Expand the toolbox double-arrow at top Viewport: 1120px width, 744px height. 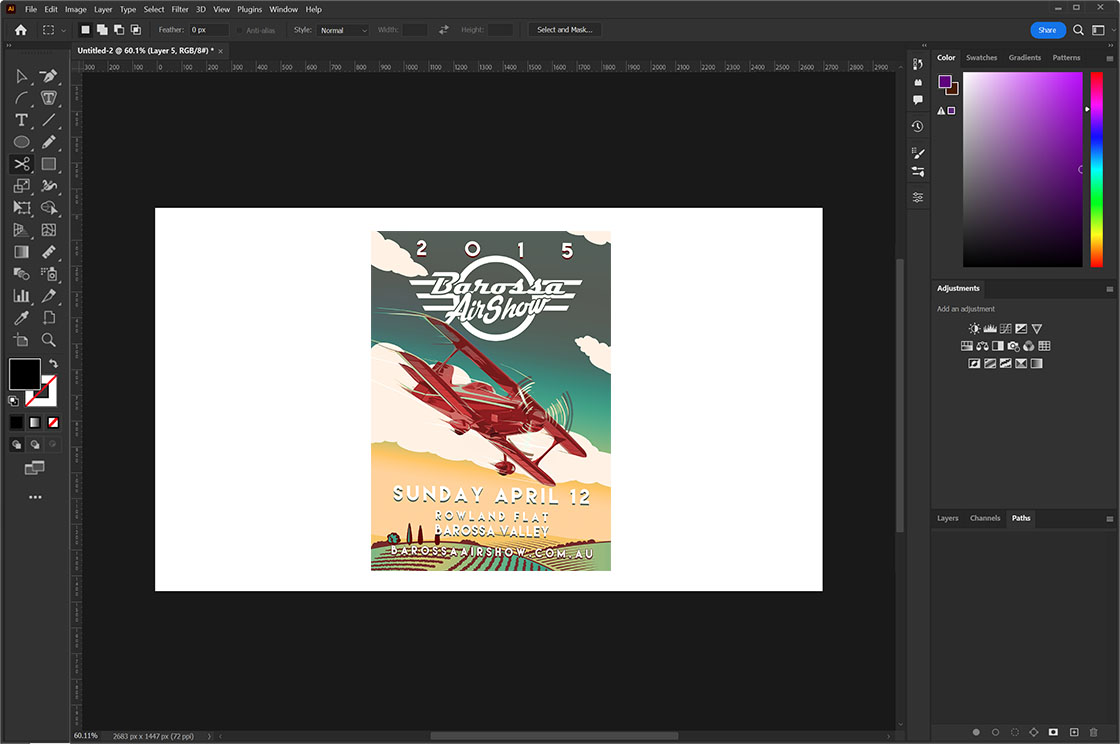tap(9, 45)
